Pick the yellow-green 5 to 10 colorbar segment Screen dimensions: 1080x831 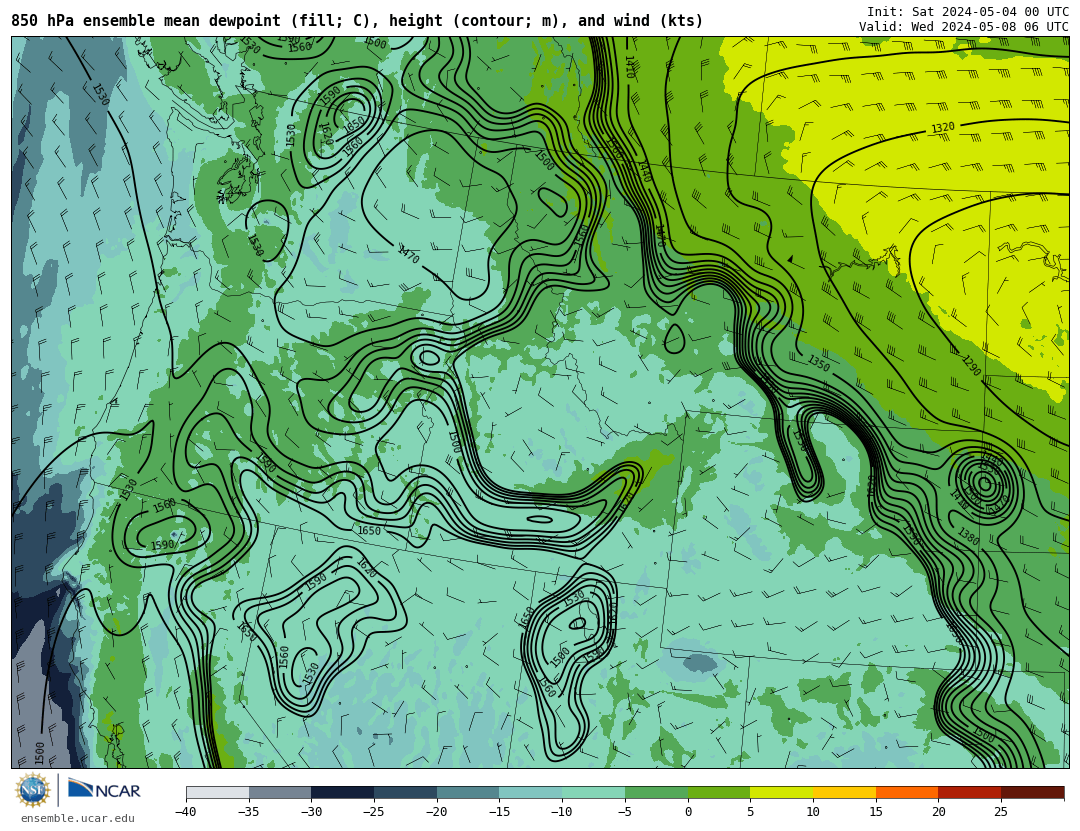[782, 792]
